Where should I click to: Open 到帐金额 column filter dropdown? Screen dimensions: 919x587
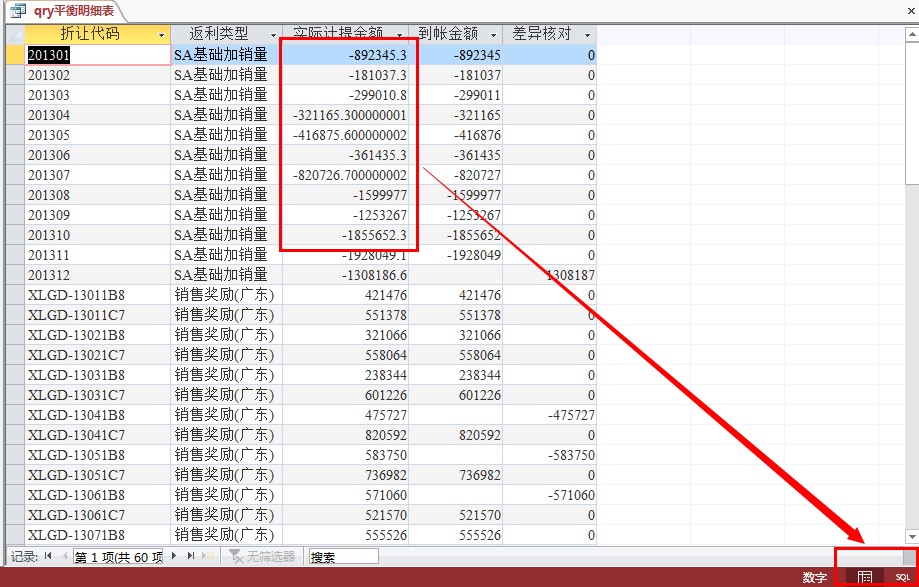tap(499, 35)
